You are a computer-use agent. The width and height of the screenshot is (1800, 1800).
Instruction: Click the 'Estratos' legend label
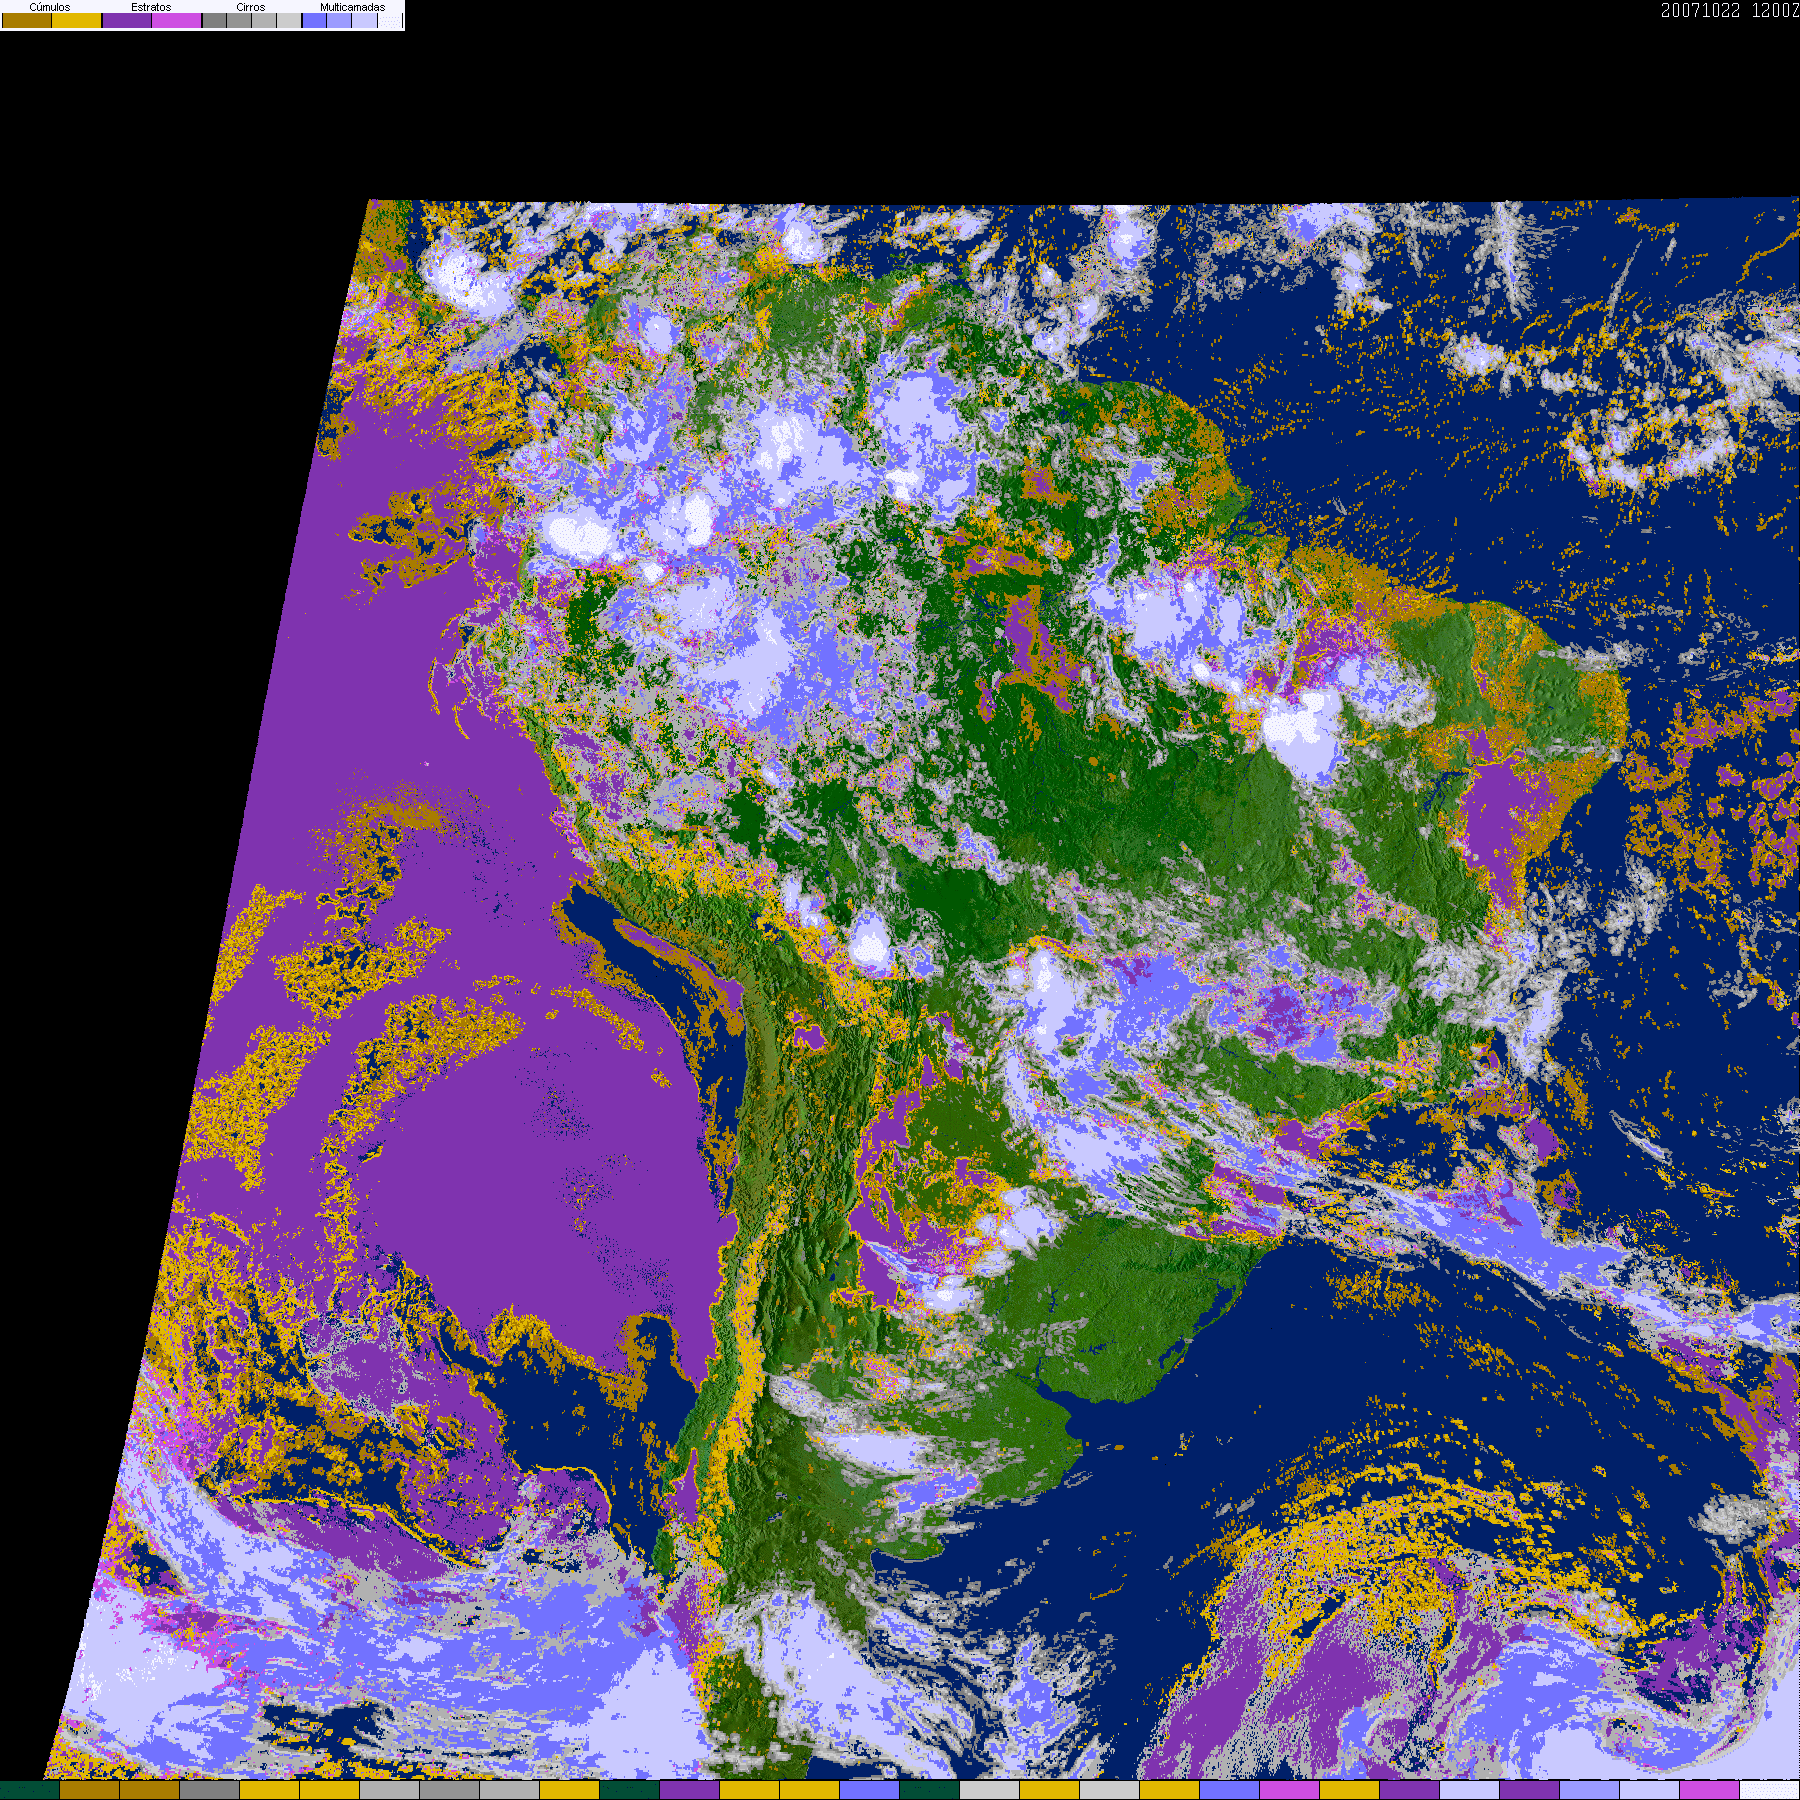(x=151, y=7)
